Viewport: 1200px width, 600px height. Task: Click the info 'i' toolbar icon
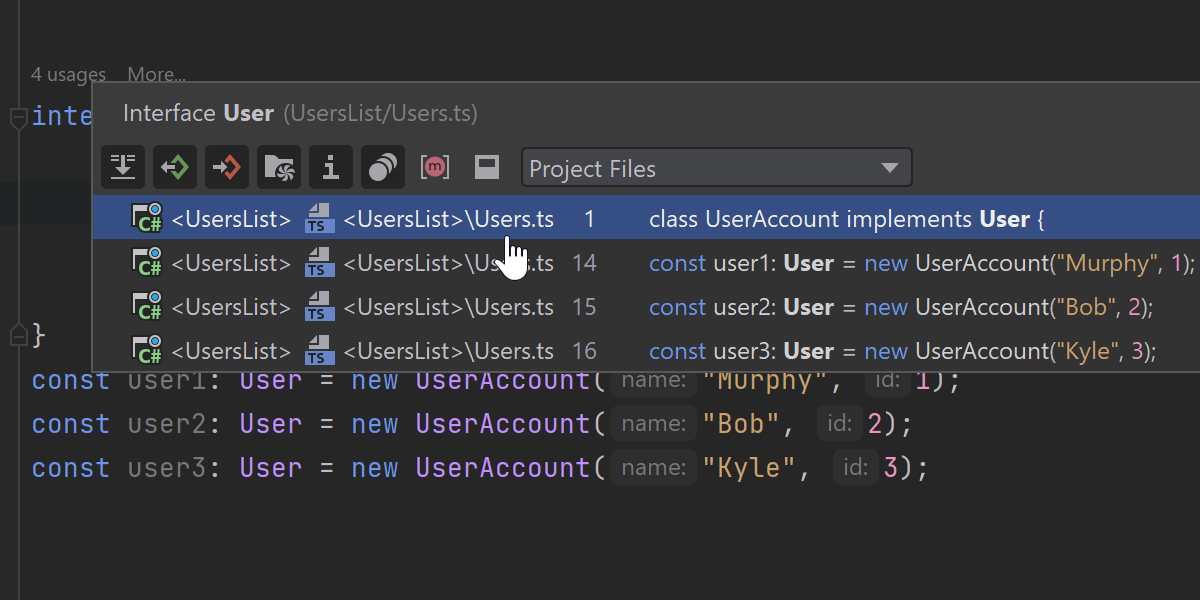tap(331, 167)
